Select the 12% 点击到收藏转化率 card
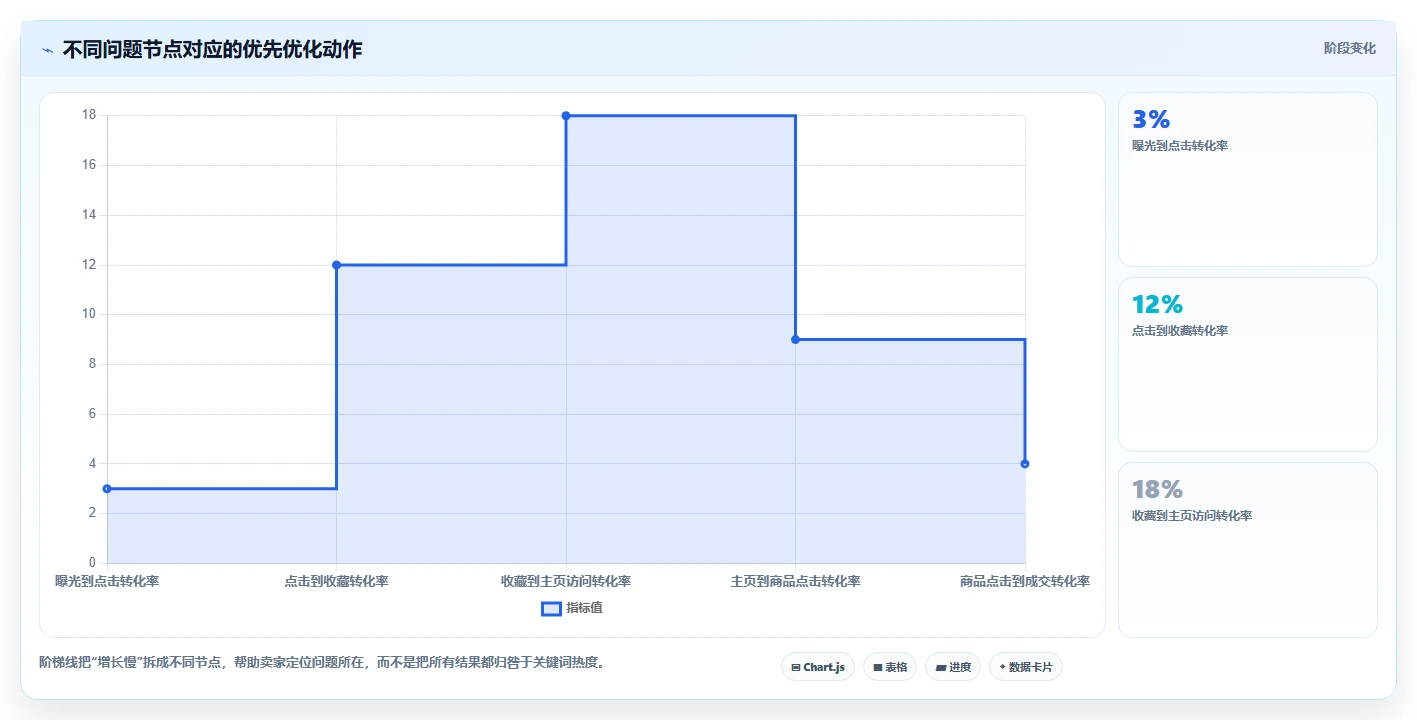 1248,365
